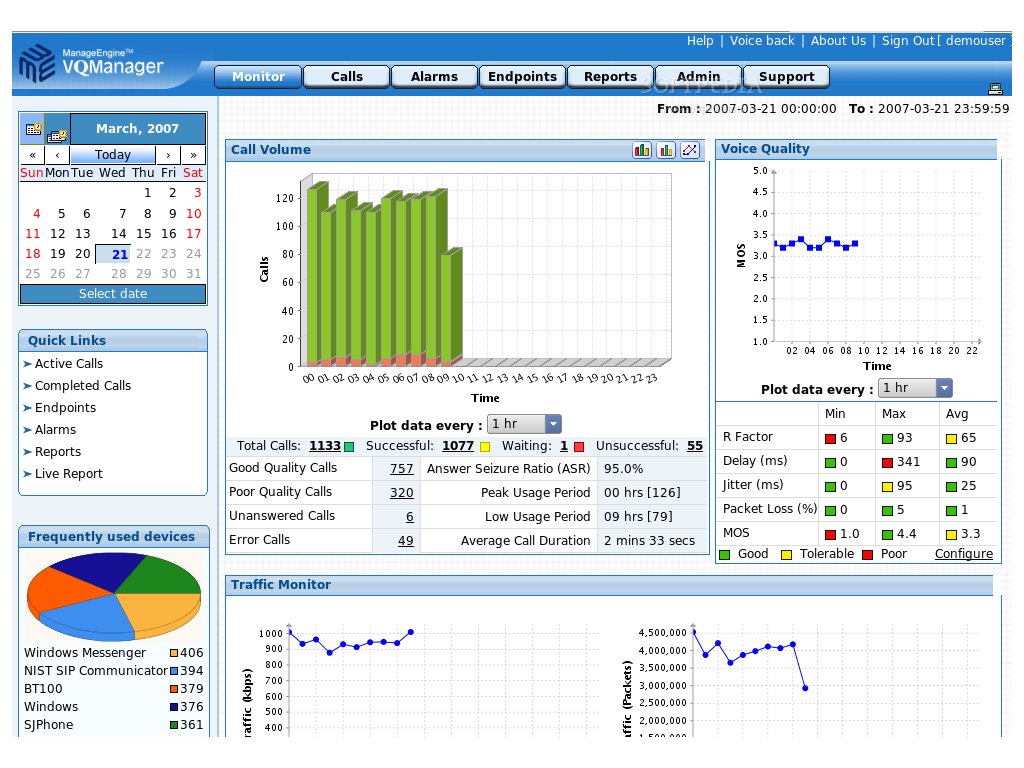1024x768 pixels.
Task: Go to previous year in calendar
Action: (33, 155)
